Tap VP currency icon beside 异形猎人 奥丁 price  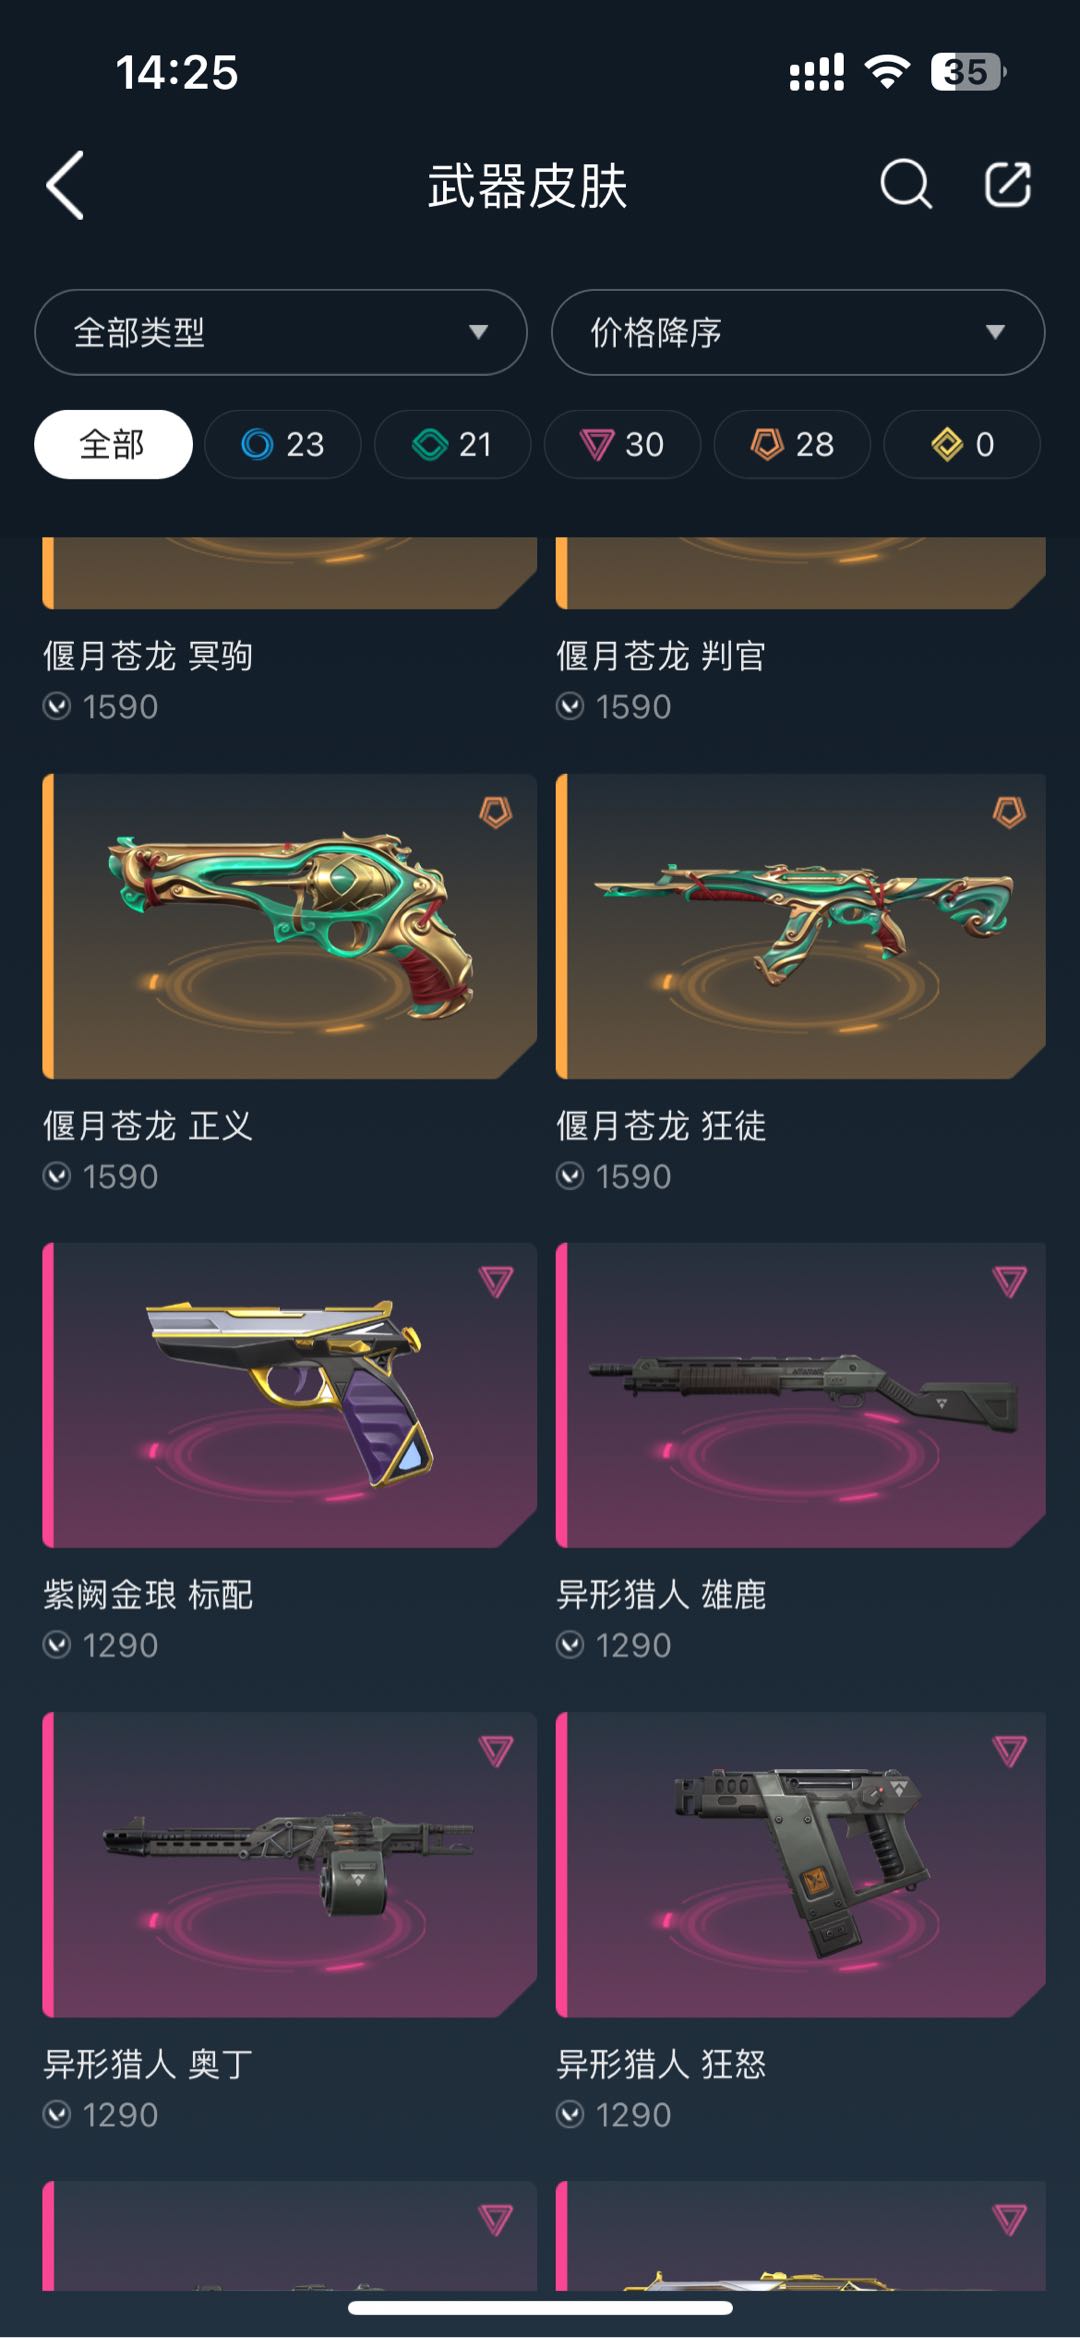point(57,2114)
